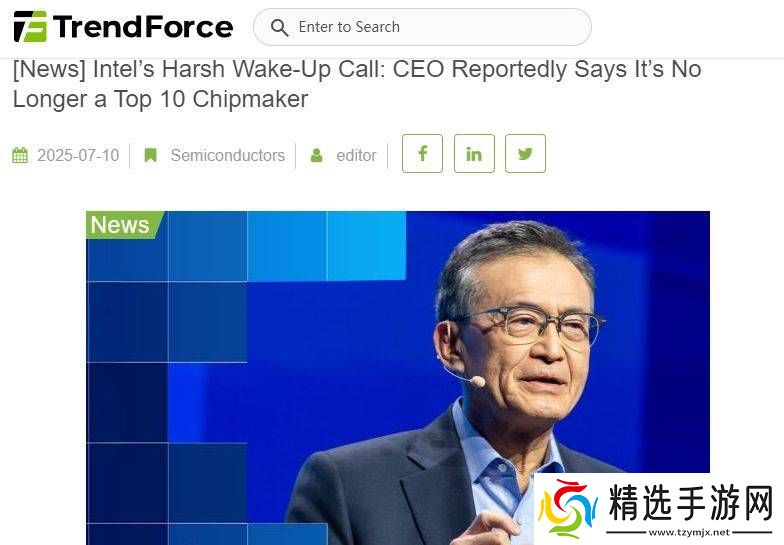Focus the Enter to Search field

[x=422, y=27]
